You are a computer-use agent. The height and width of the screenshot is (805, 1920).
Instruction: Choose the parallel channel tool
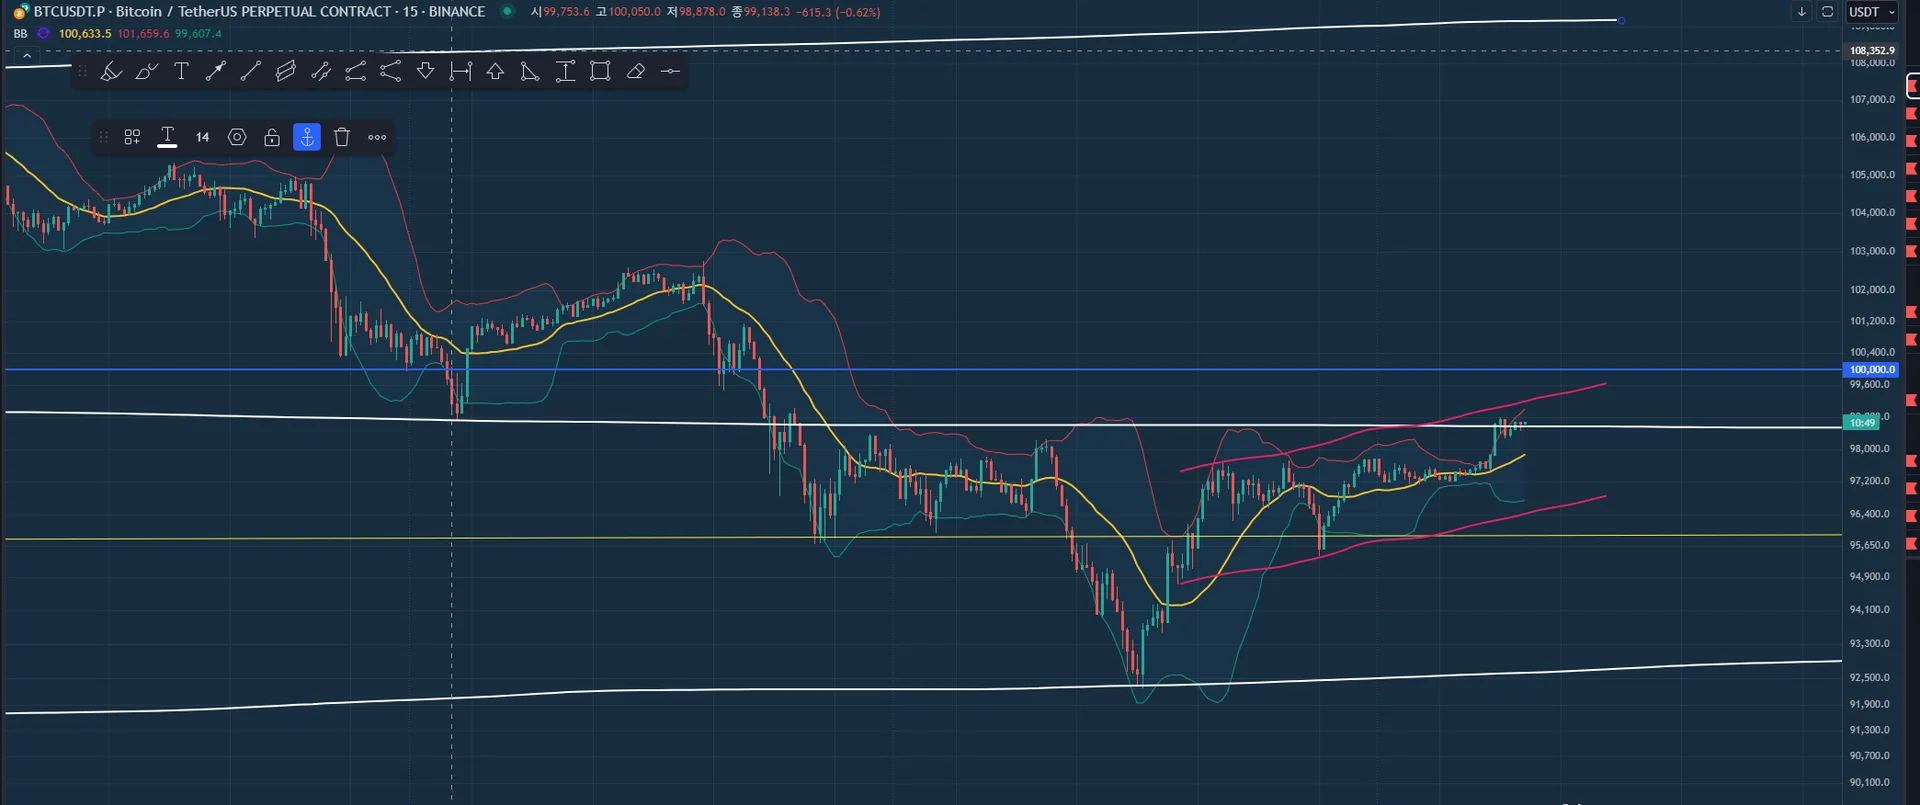[x=286, y=71]
